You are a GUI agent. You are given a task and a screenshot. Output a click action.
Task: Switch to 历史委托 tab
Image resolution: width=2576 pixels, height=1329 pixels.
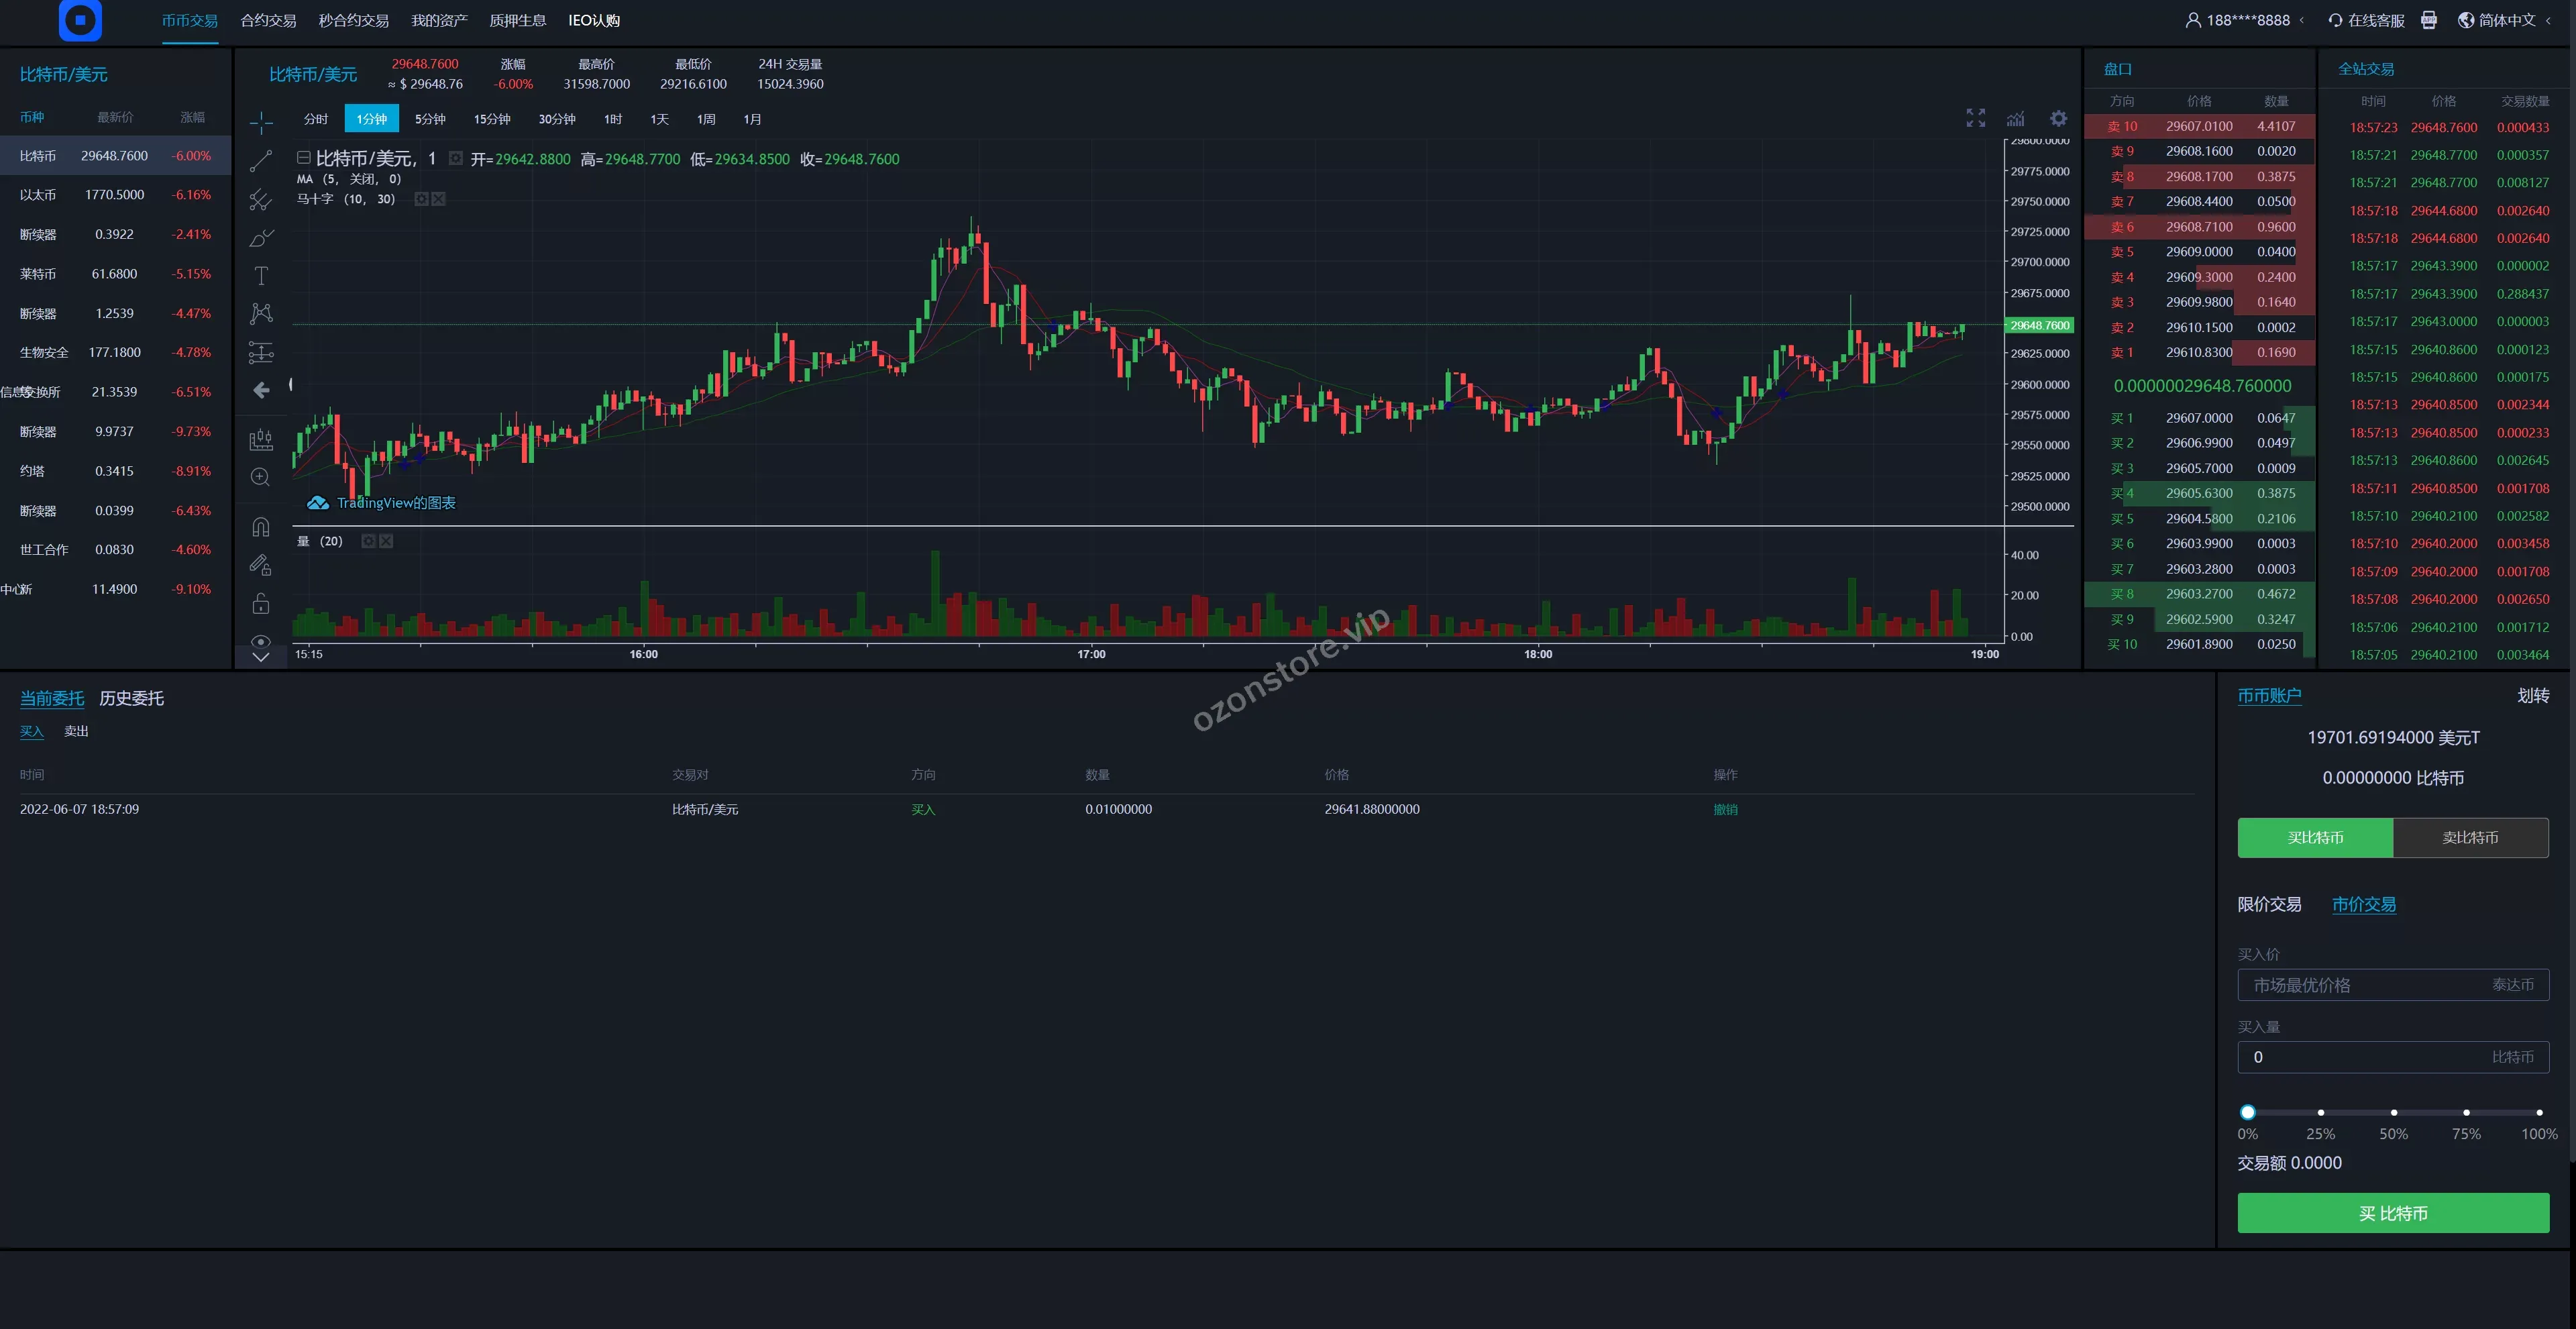(131, 698)
